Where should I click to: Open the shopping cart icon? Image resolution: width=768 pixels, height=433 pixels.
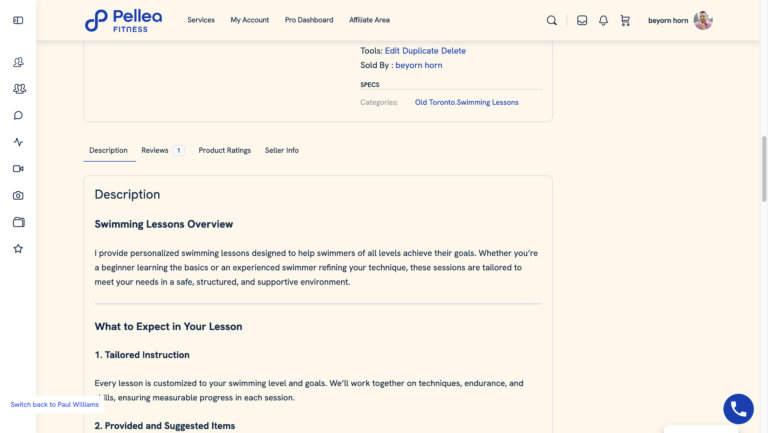point(625,20)
